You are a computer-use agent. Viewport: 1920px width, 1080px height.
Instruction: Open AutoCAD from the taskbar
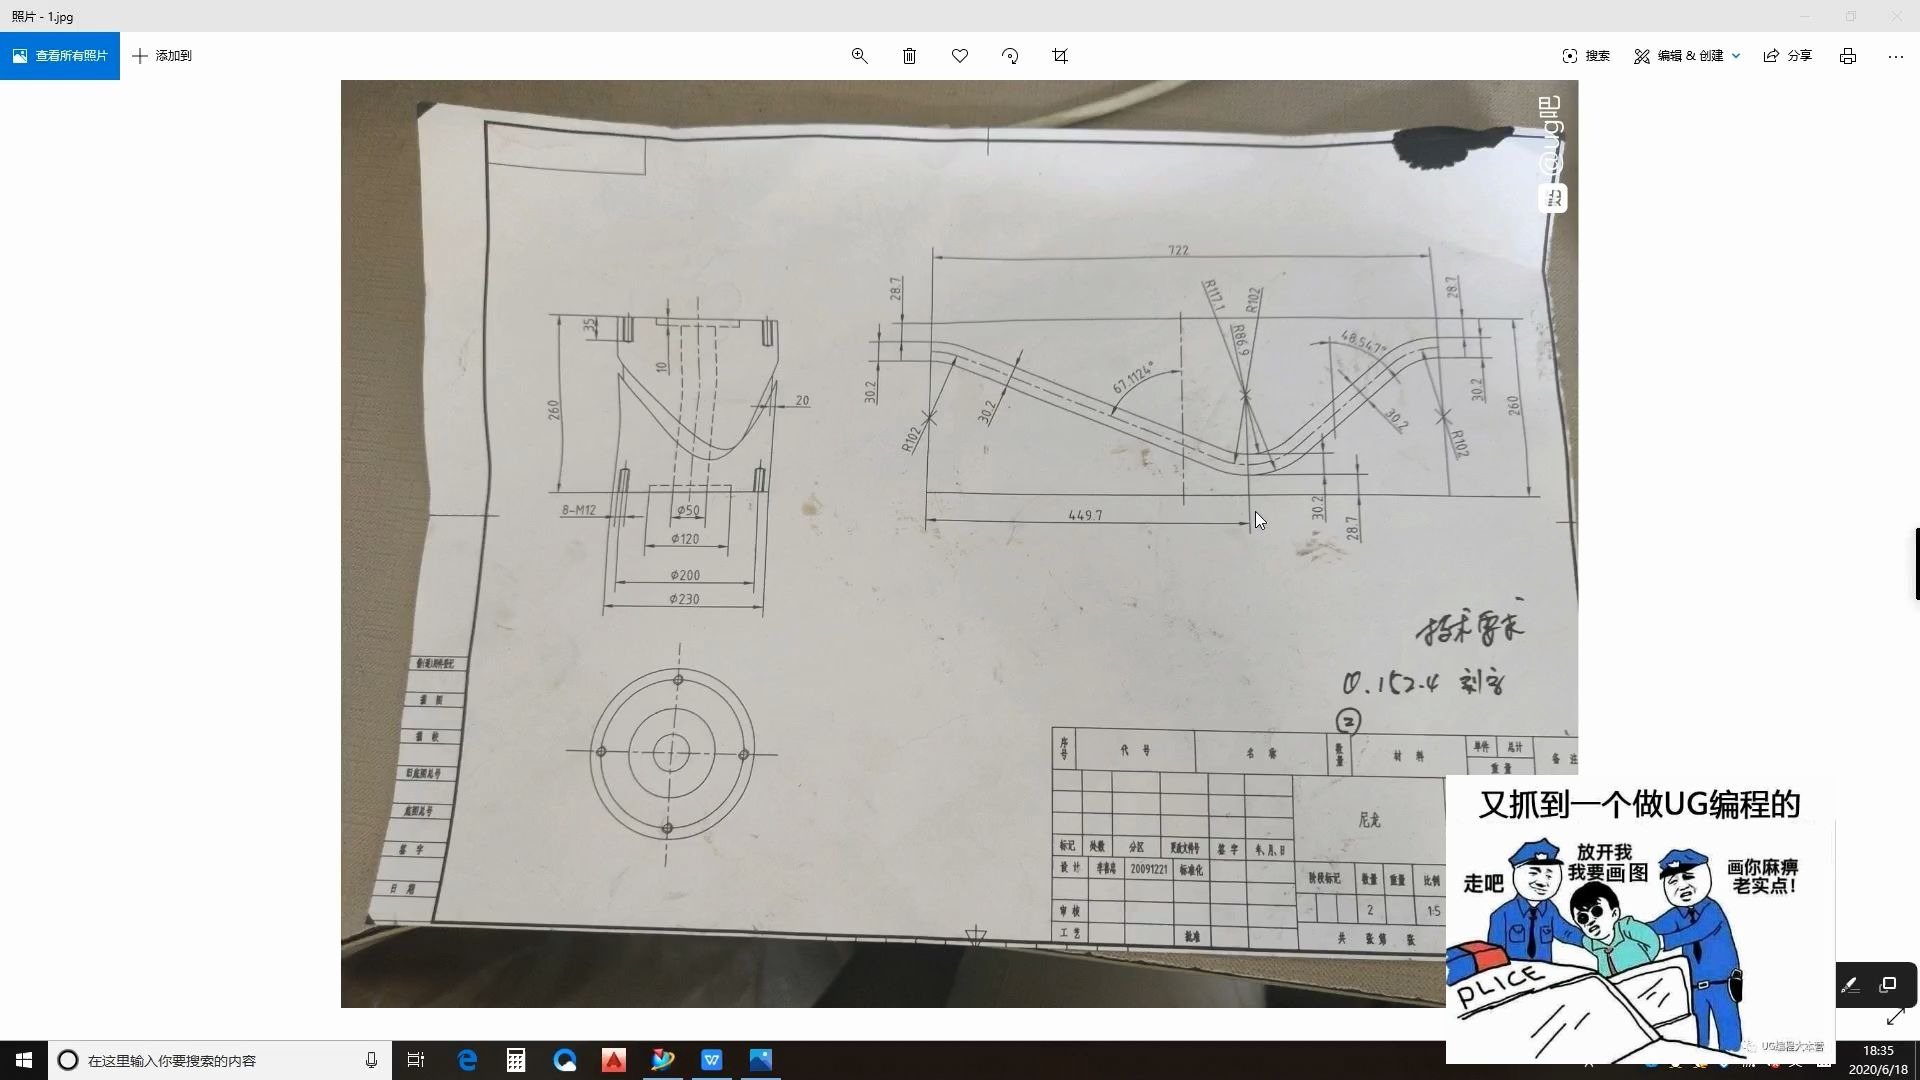pyautogui.click(x=614, y=1060)
